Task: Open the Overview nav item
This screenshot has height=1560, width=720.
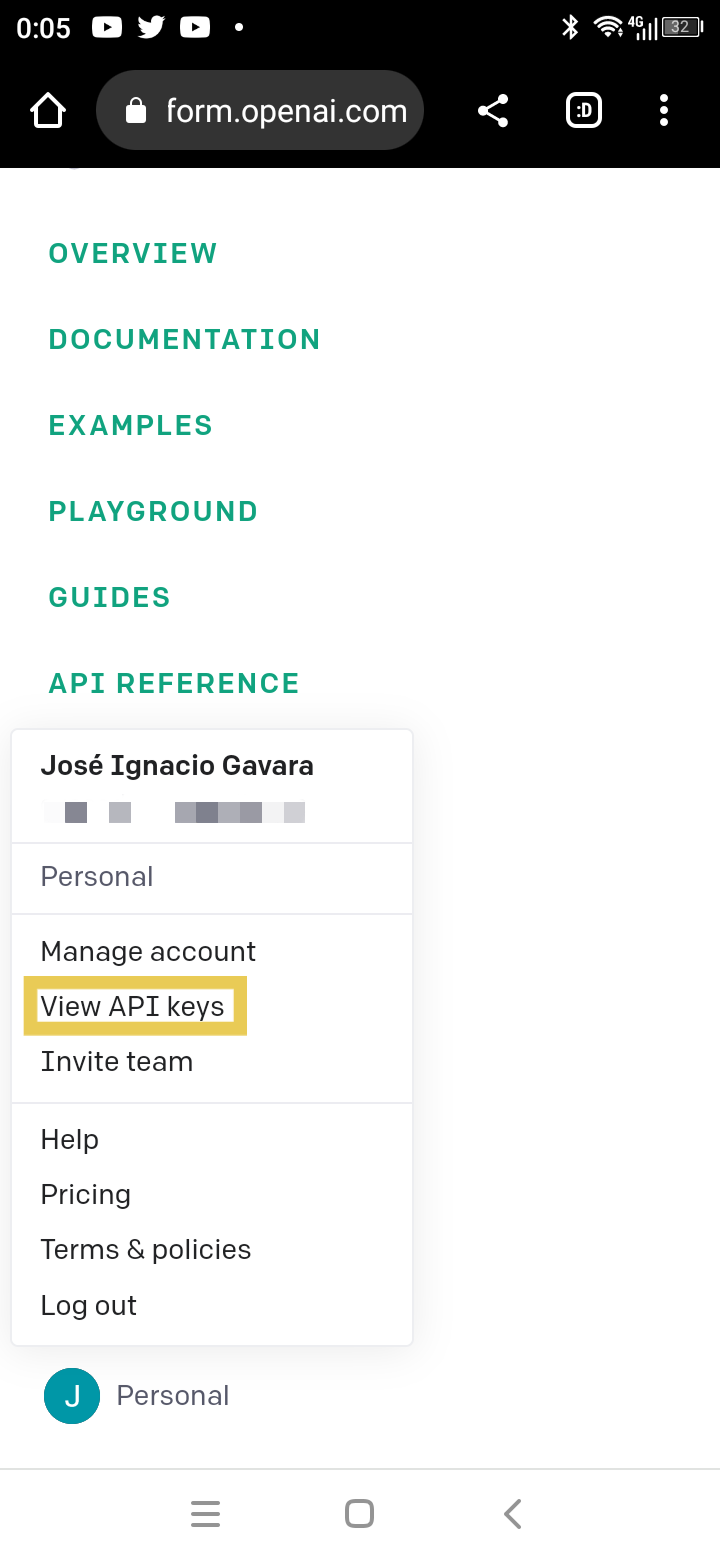Action: click(133, 254)
